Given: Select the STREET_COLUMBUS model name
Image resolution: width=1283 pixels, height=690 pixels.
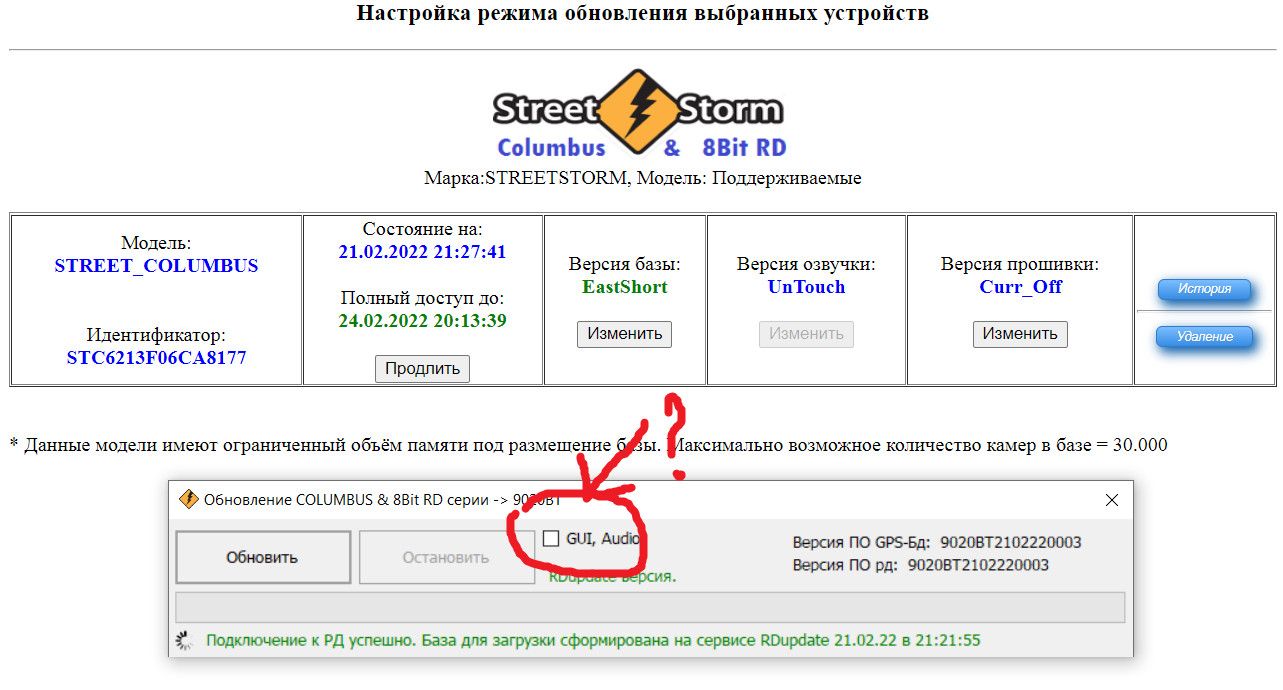Looking at the screenshot, I should [x=156, y=266].
